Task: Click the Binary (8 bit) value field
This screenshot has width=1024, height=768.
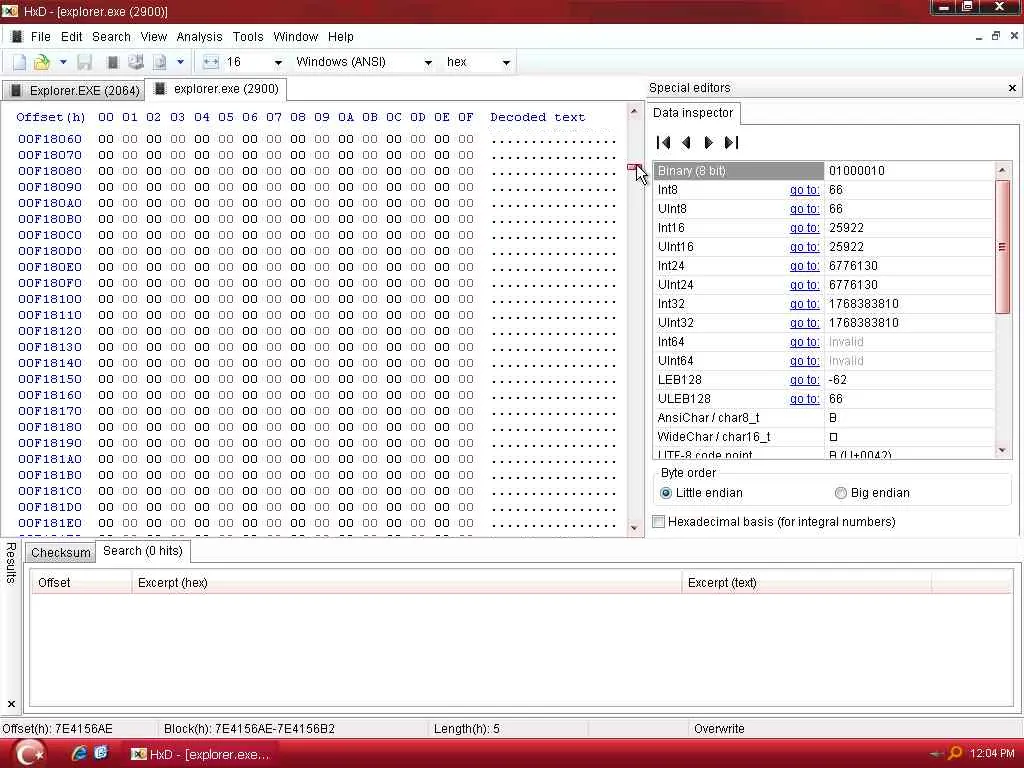Action: coord(909,170)
